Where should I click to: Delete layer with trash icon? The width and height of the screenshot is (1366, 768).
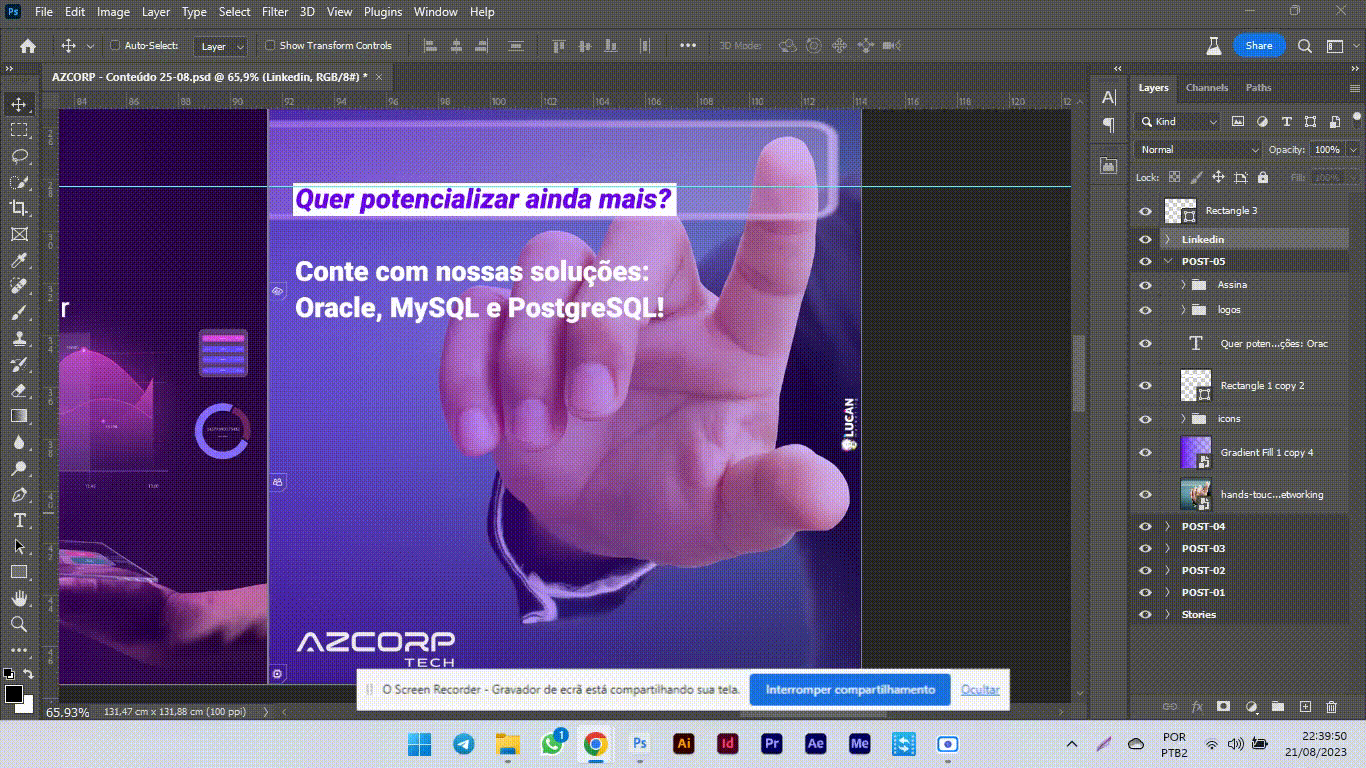(x=1331, y=706)
